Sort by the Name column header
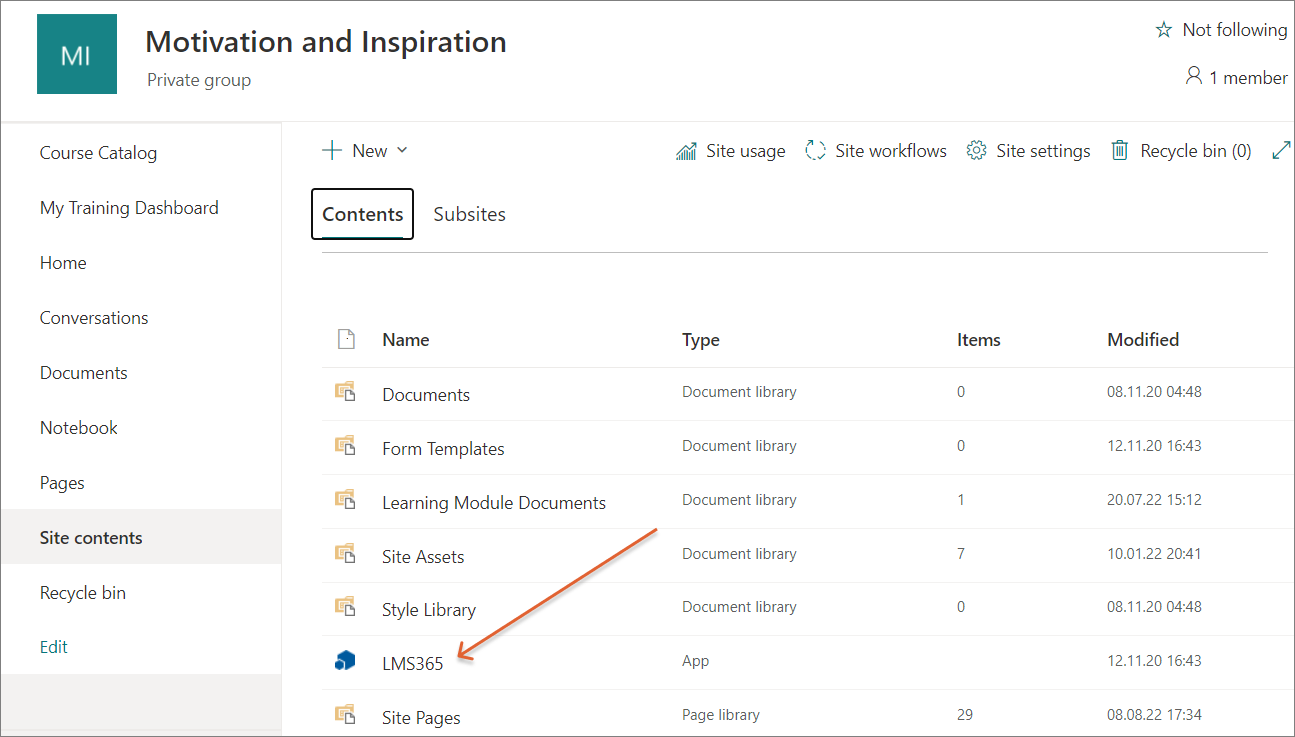 coord(405,340)
